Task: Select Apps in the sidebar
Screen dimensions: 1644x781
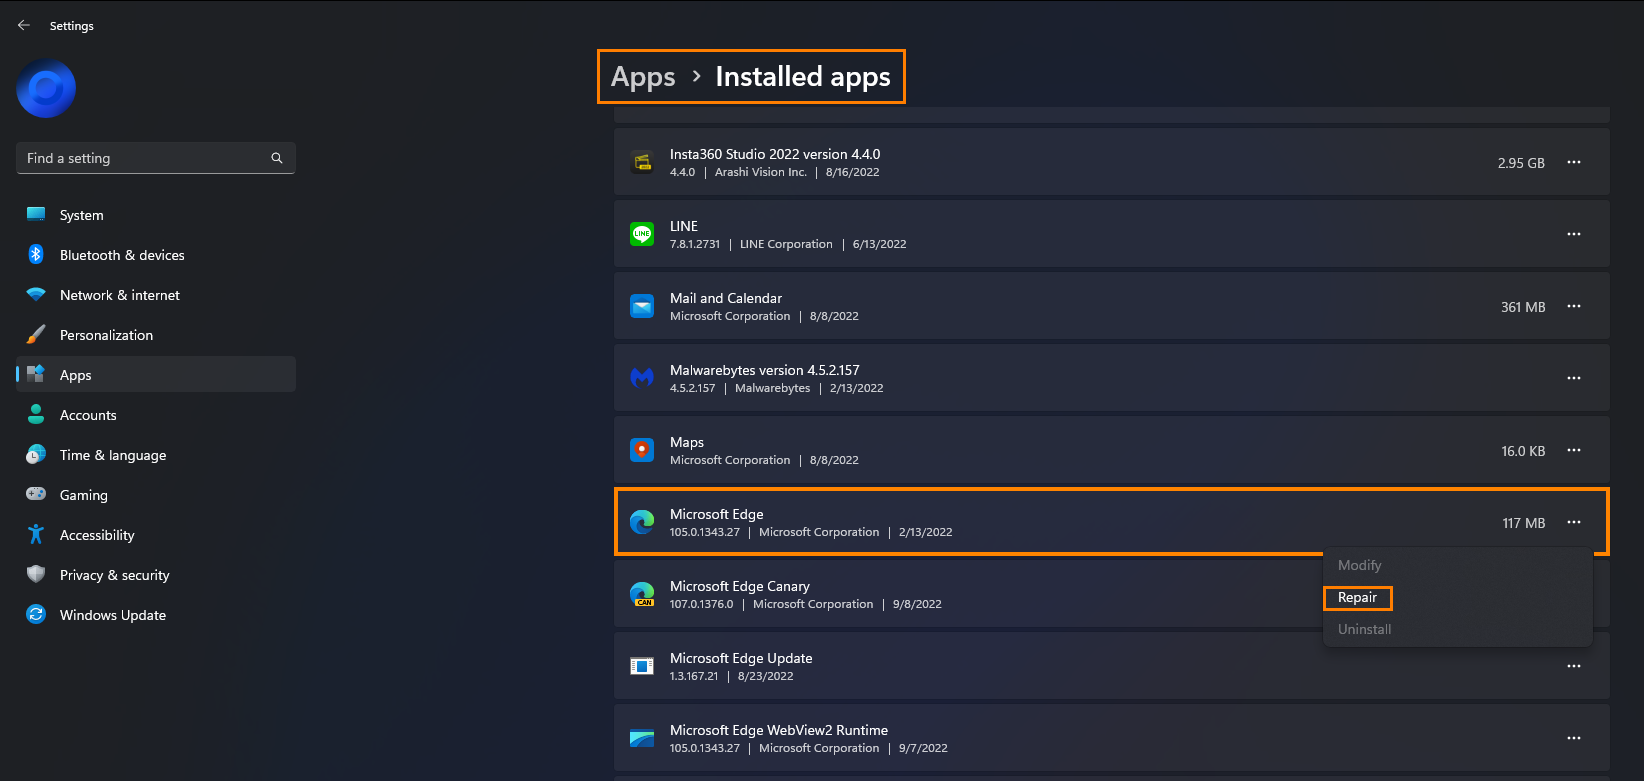Action: coord(156,375)
